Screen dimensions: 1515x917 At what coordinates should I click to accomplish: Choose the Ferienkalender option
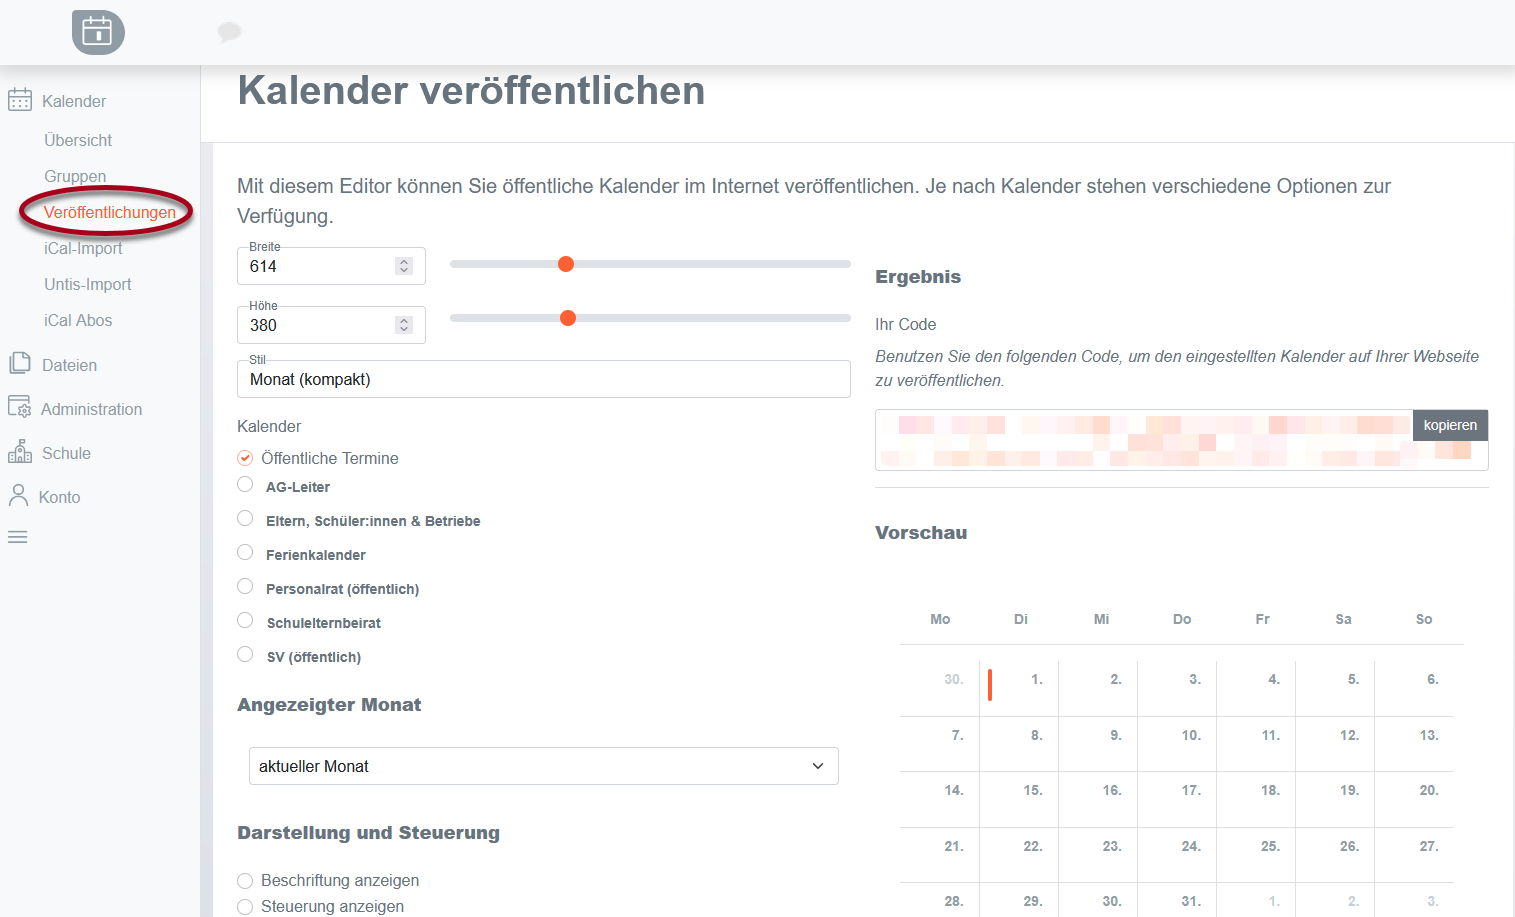coord(245,552)
